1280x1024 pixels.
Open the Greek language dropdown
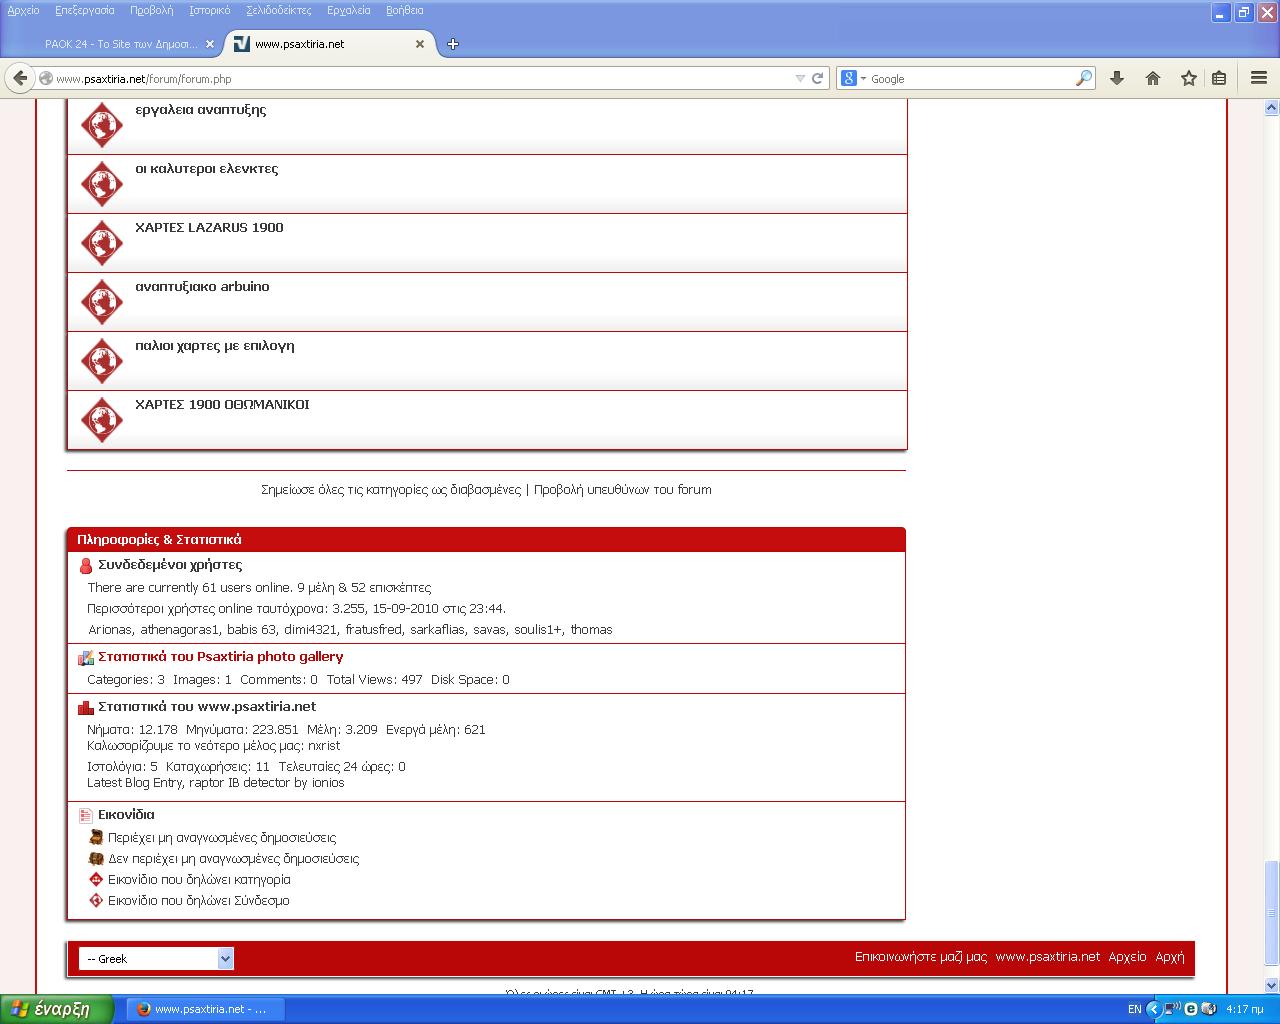(x=156, y=958)
